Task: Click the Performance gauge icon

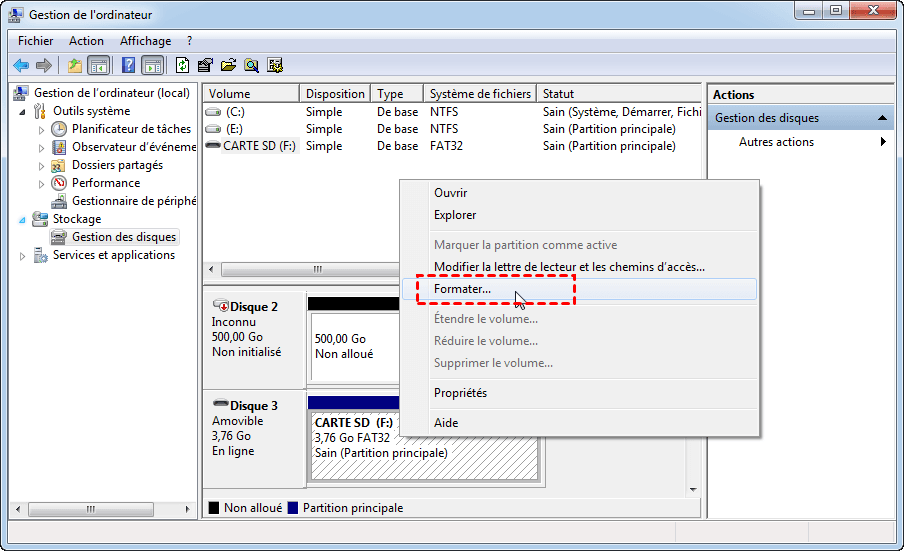Action: coord(59,183)
